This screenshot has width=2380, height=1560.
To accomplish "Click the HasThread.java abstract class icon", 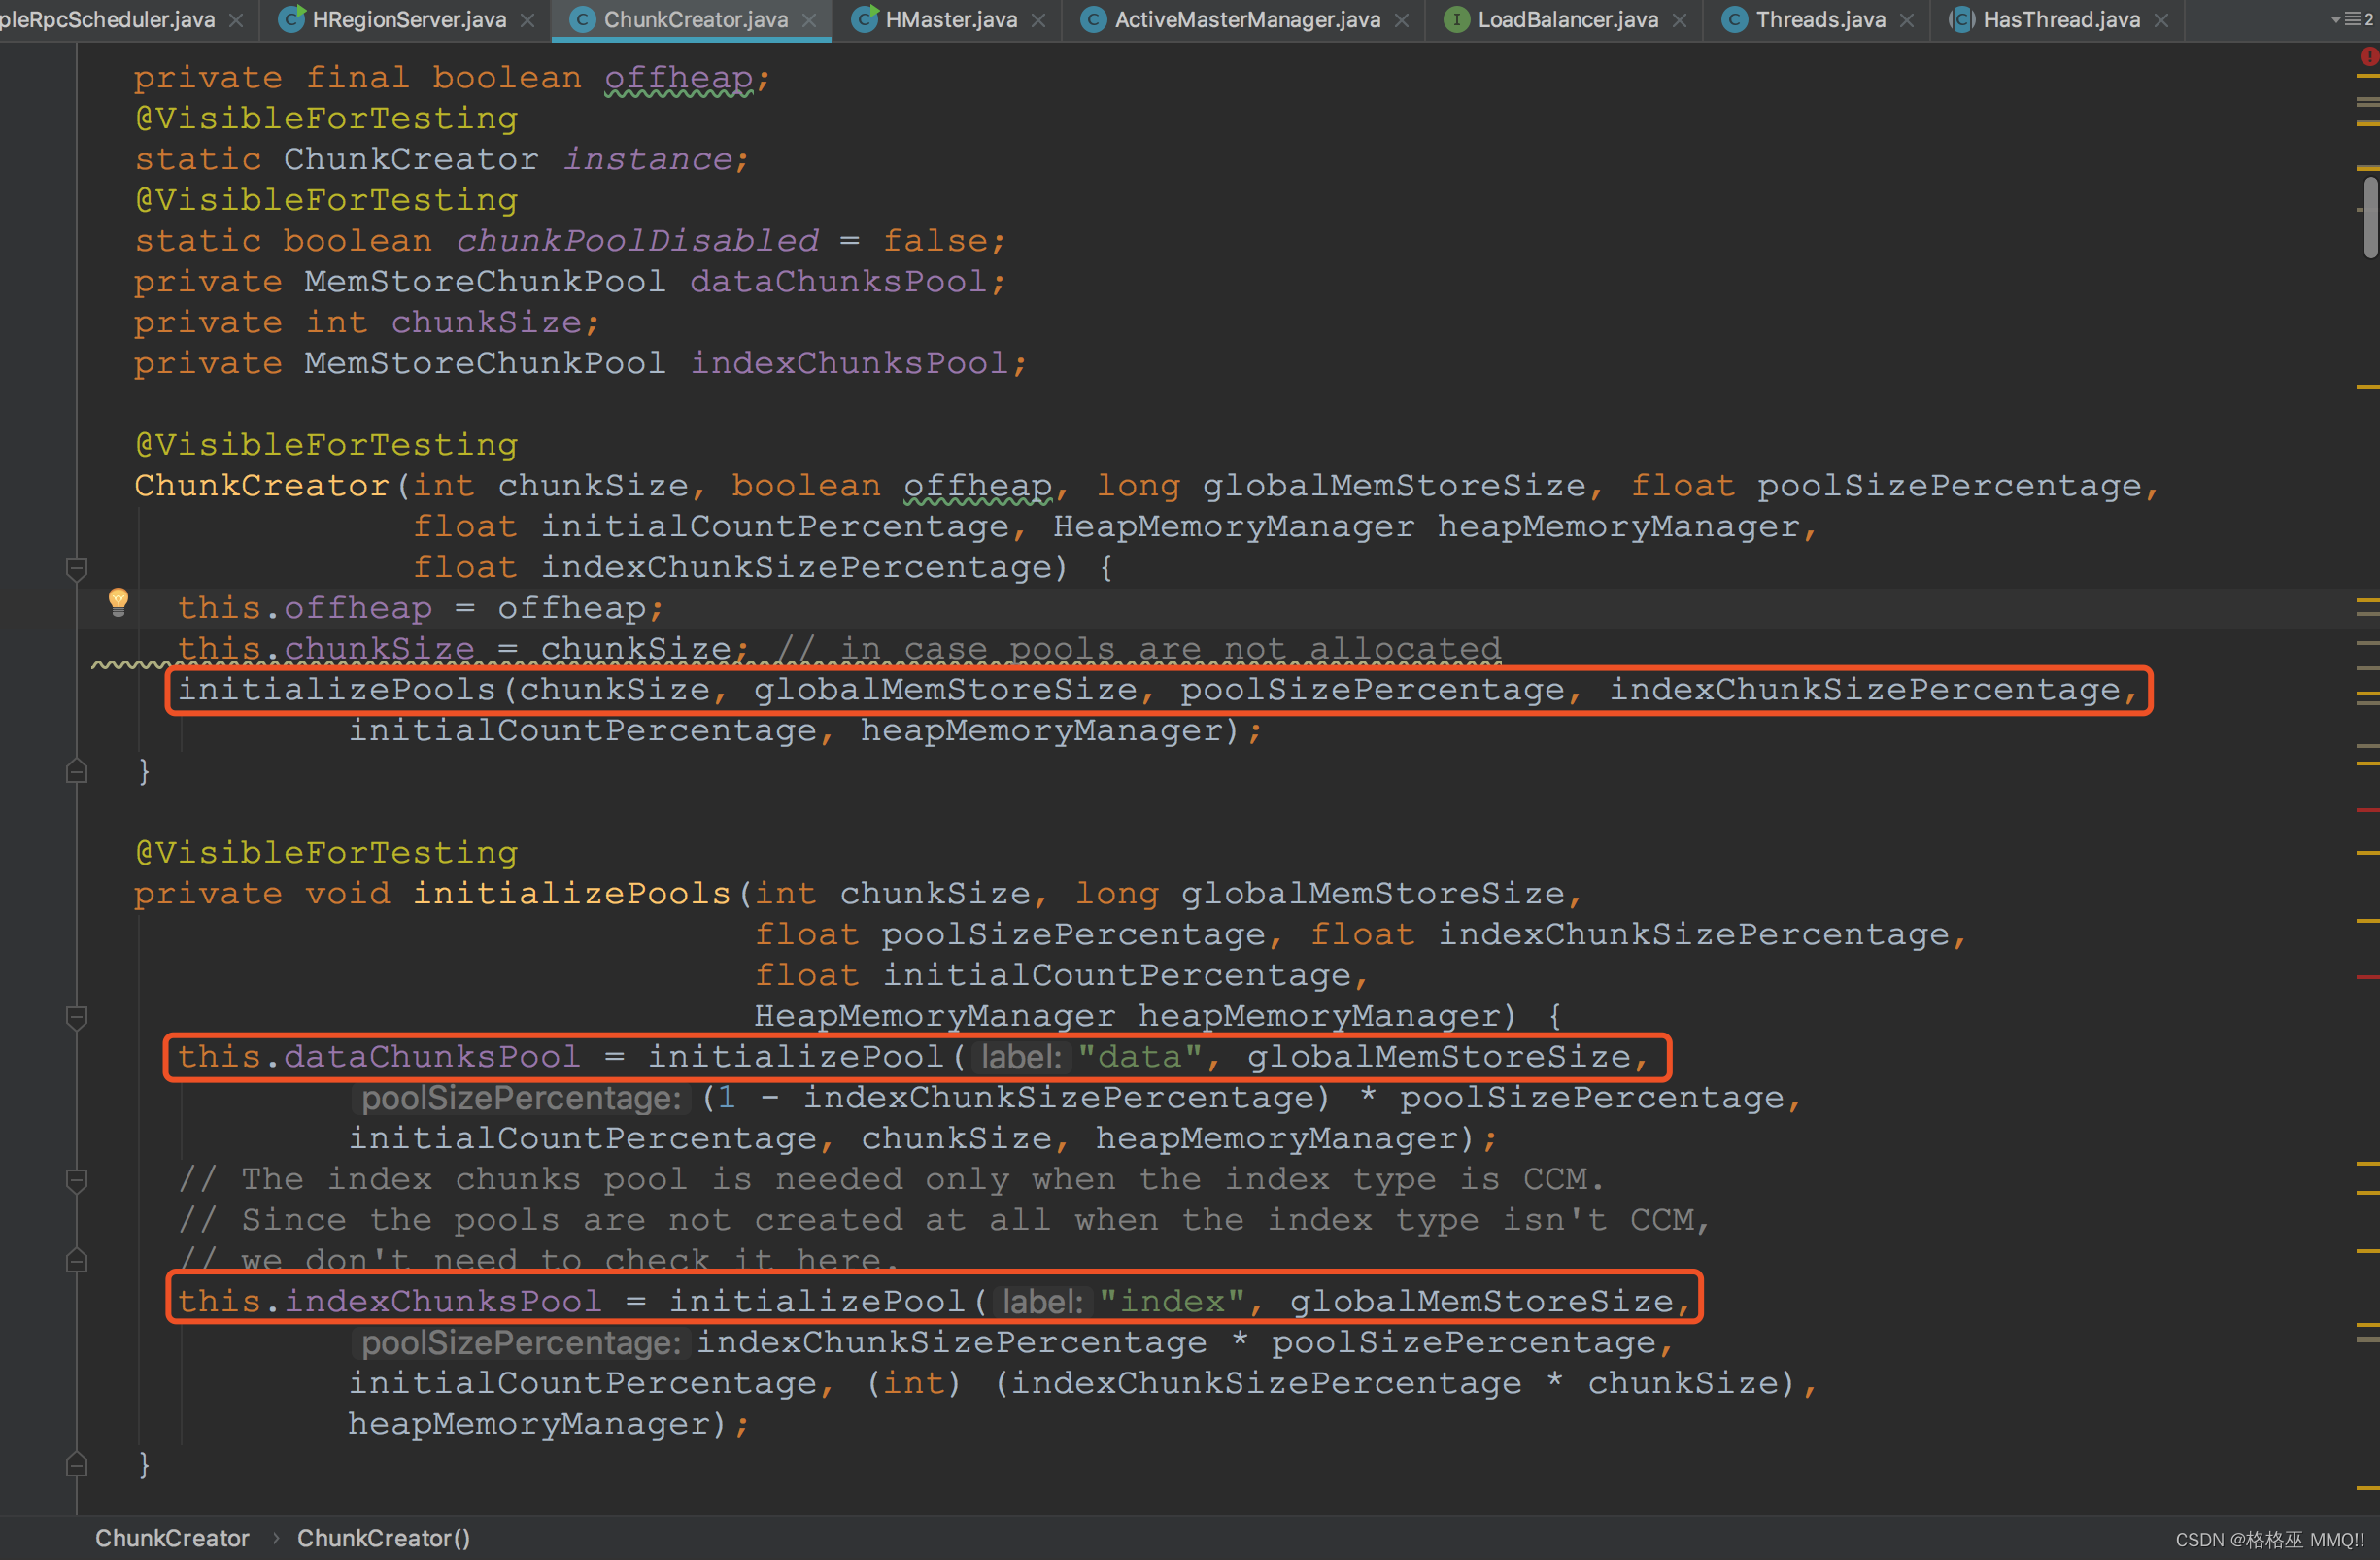I will [1962, 19].
